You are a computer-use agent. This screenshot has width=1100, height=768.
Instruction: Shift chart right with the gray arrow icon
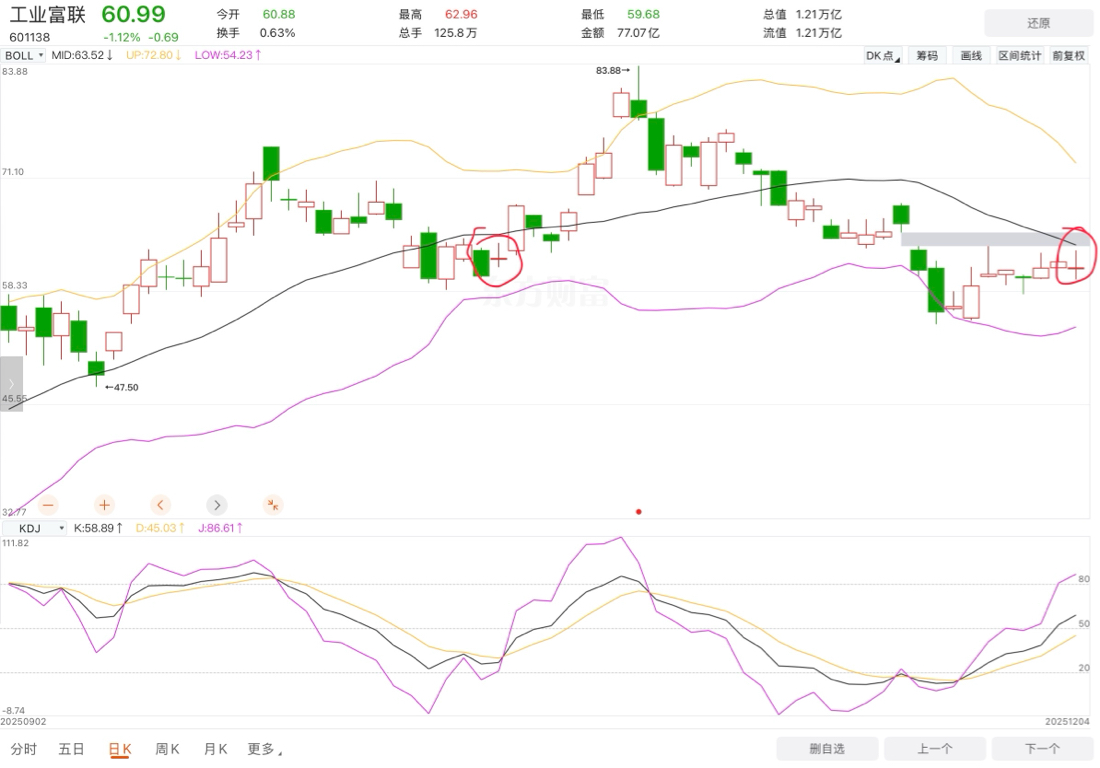217,505
